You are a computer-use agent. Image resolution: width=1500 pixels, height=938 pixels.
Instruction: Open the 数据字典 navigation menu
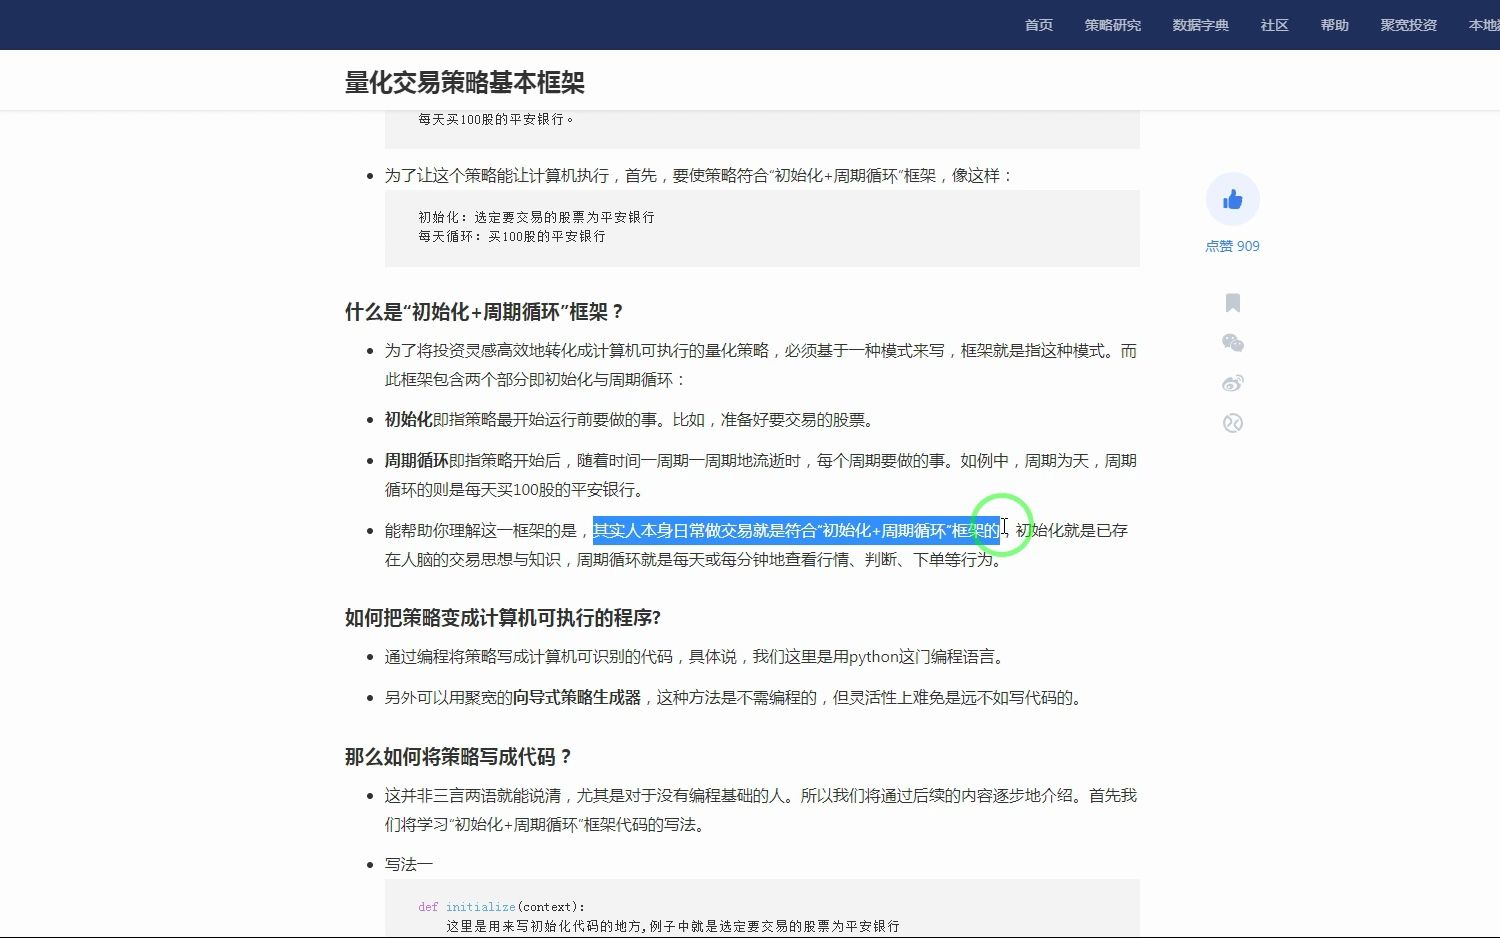pyautogui.click(x=1201, y=25)
